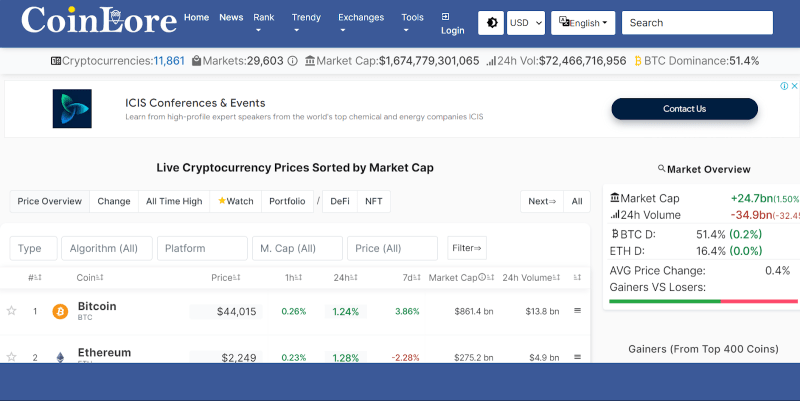Click the Filter button

pos(467,248)
